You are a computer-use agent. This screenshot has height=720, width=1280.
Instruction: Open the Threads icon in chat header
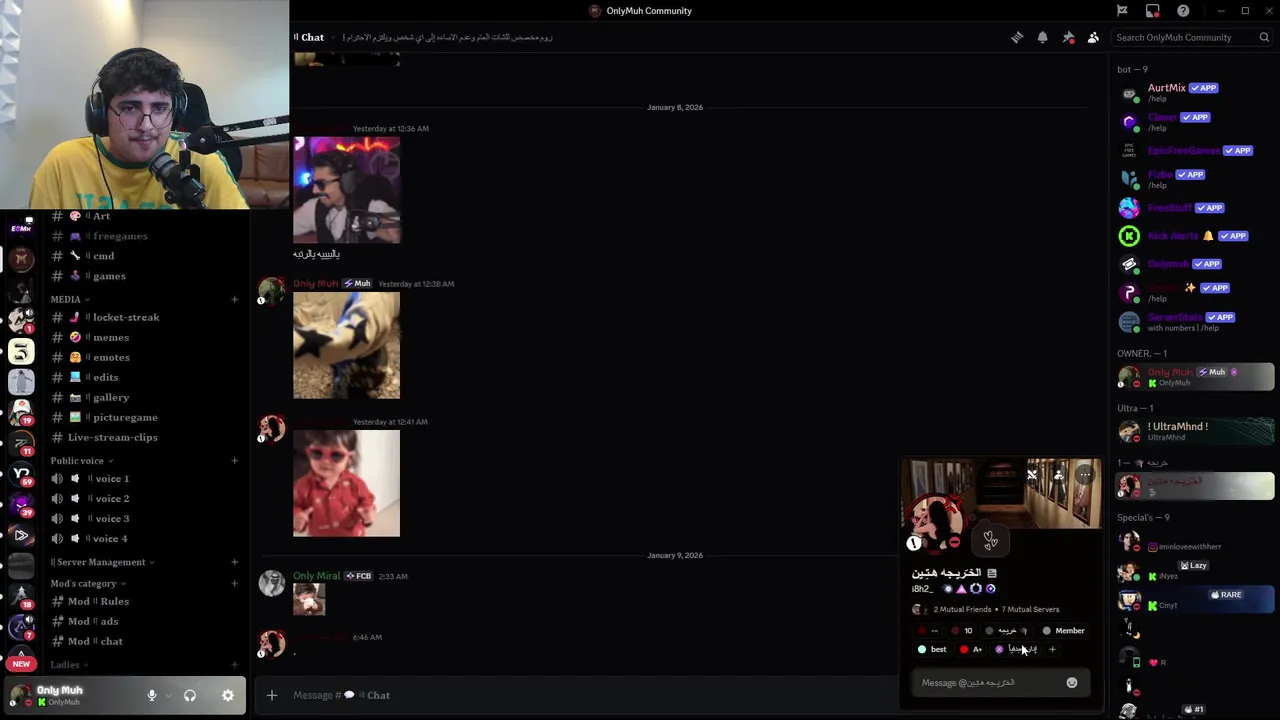(x=1017, y=37)
